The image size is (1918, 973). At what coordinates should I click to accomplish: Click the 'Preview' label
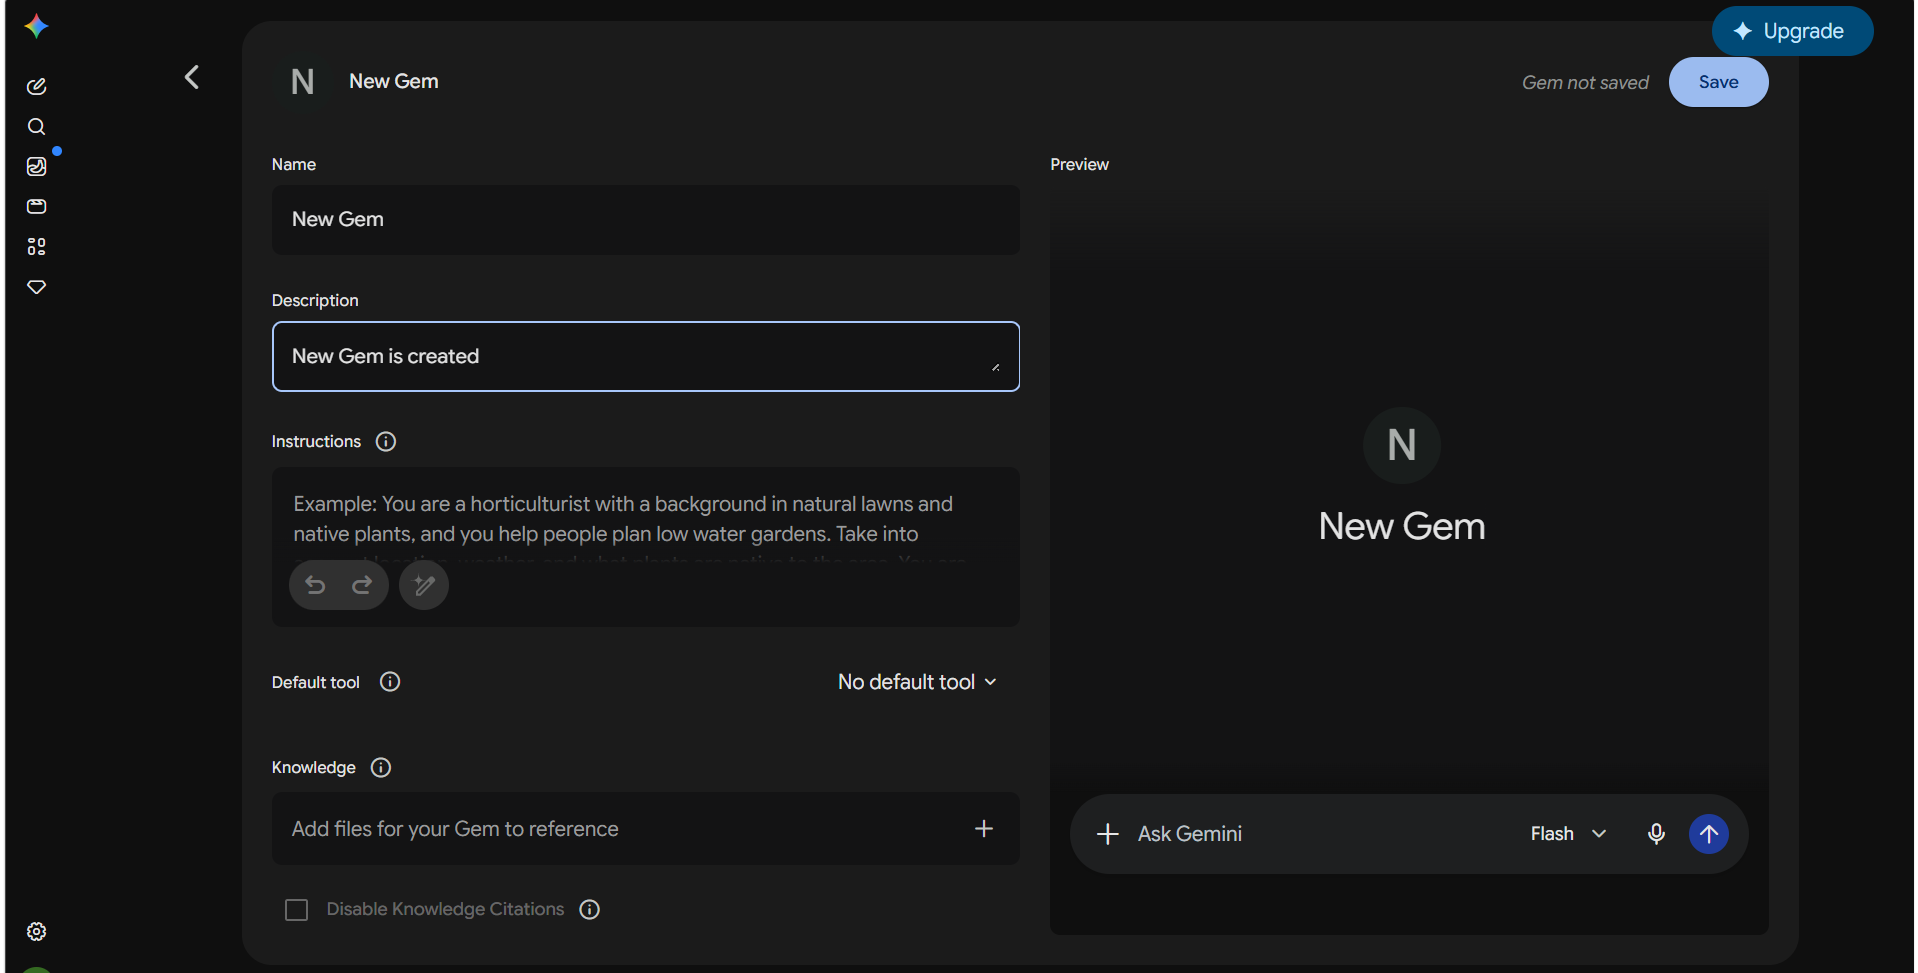pyautogui.click(x=1079, y=165)
